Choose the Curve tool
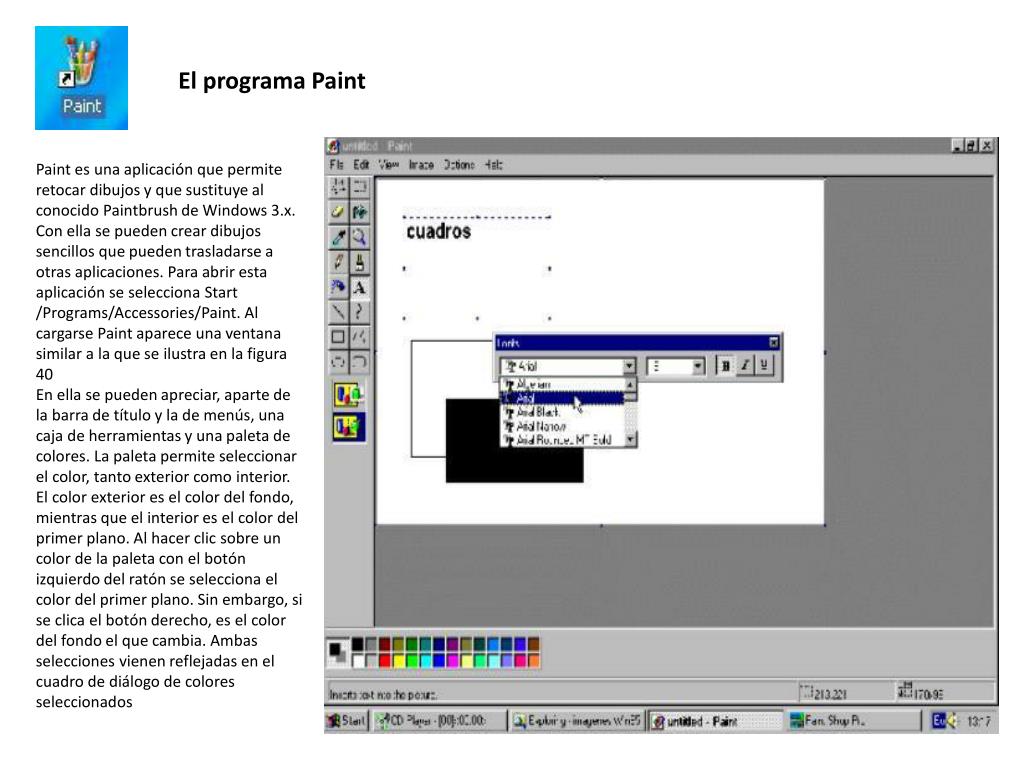 pos(359,312)
